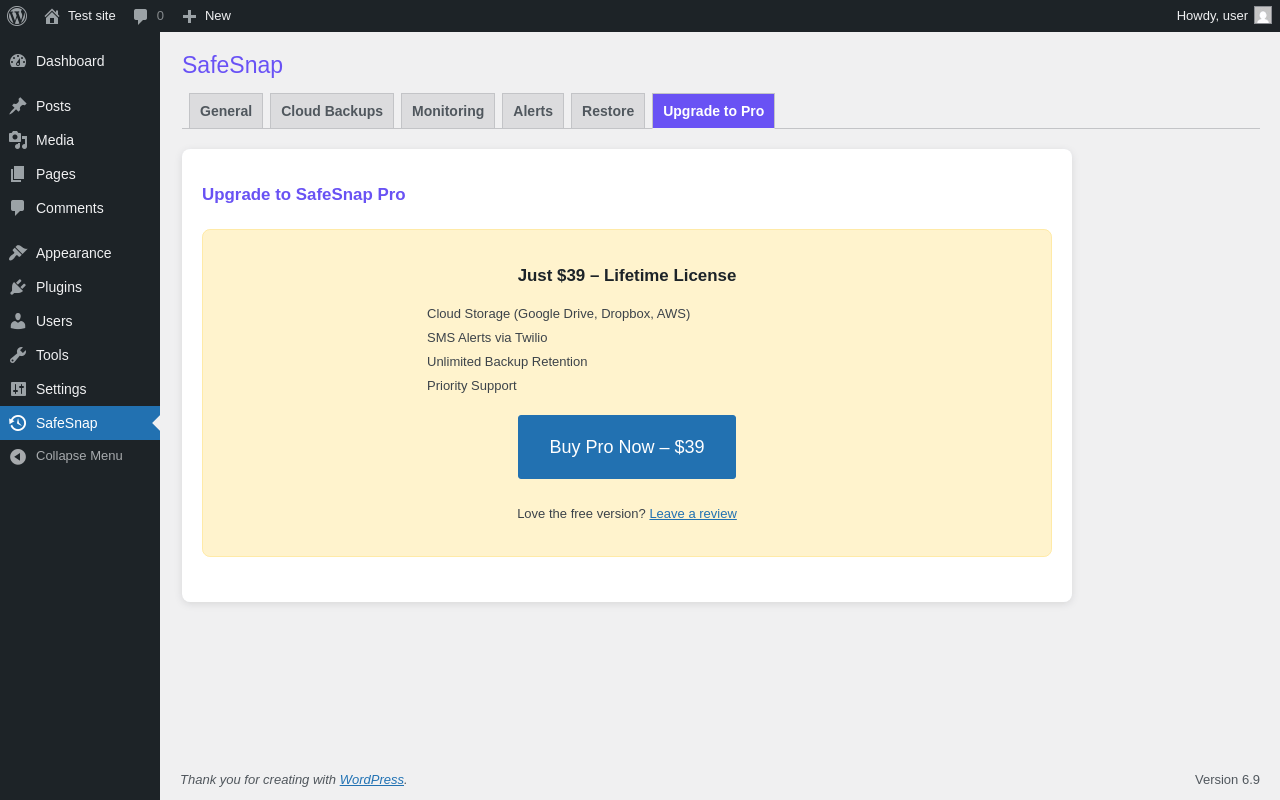Image resolution: width=1280 pixels, height=800 pixels.
Task: Open Comments in the sidebar menu
Action: click(x=80, y=208)
